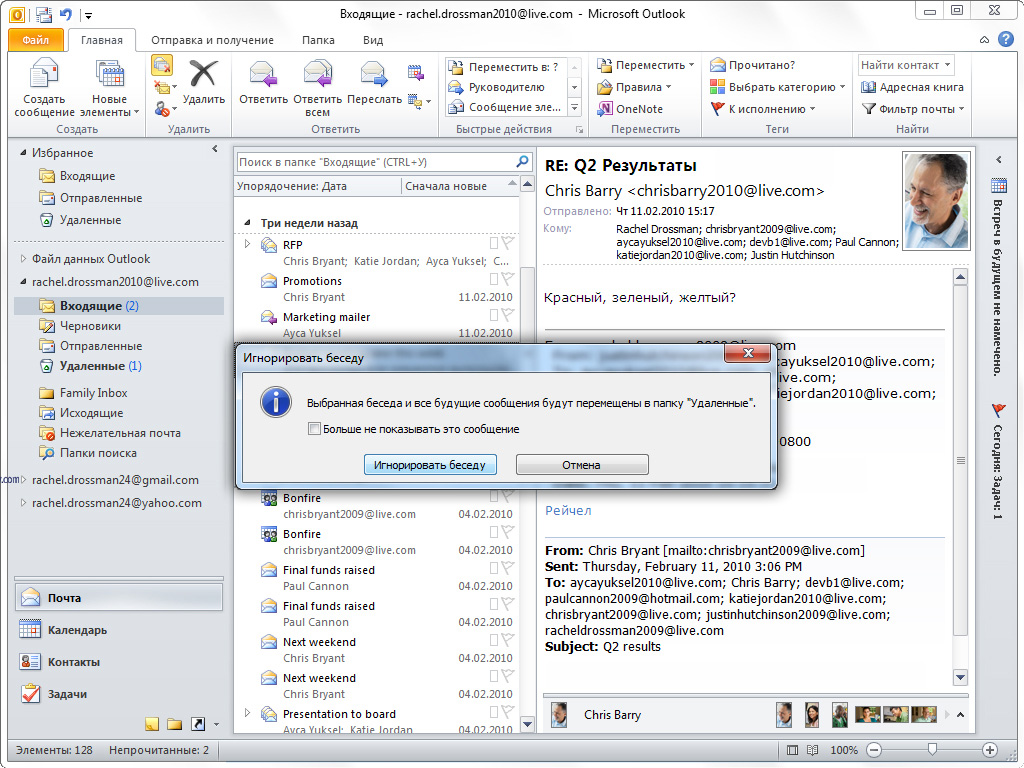Image resolution: width=1024 pixels, height=768 pixels.
Task: Expand the Presentation to board conversation
Action: (247, 712)
